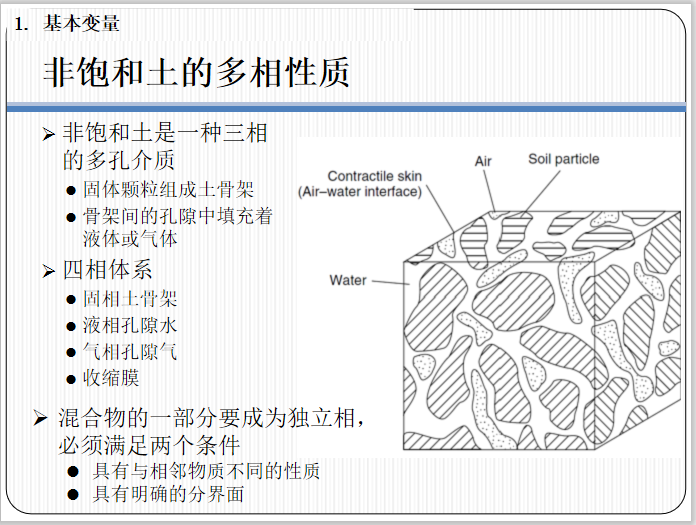Click the arrow bullet before 混合物的一部分
The width and height of the screenshot is (696, 525).
click(41, 417)
